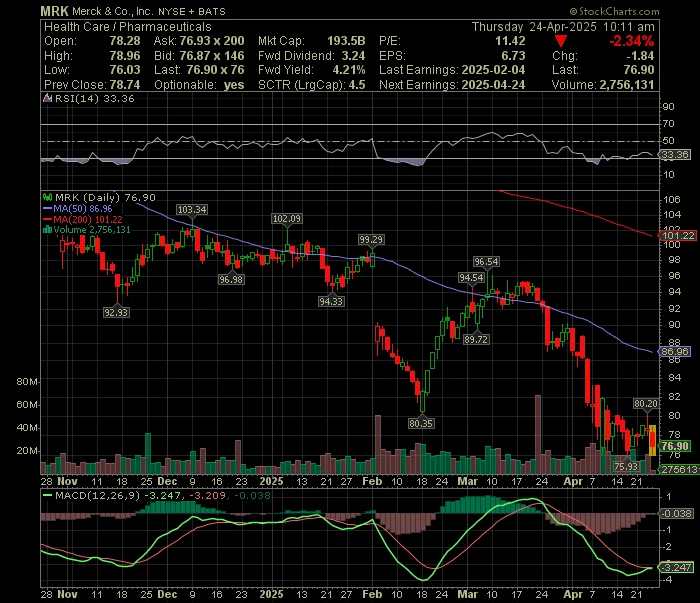Click the Fwd Dividend value 3.24
The width and height of the screenshot is (700, 603).
(x=353, y=56)
